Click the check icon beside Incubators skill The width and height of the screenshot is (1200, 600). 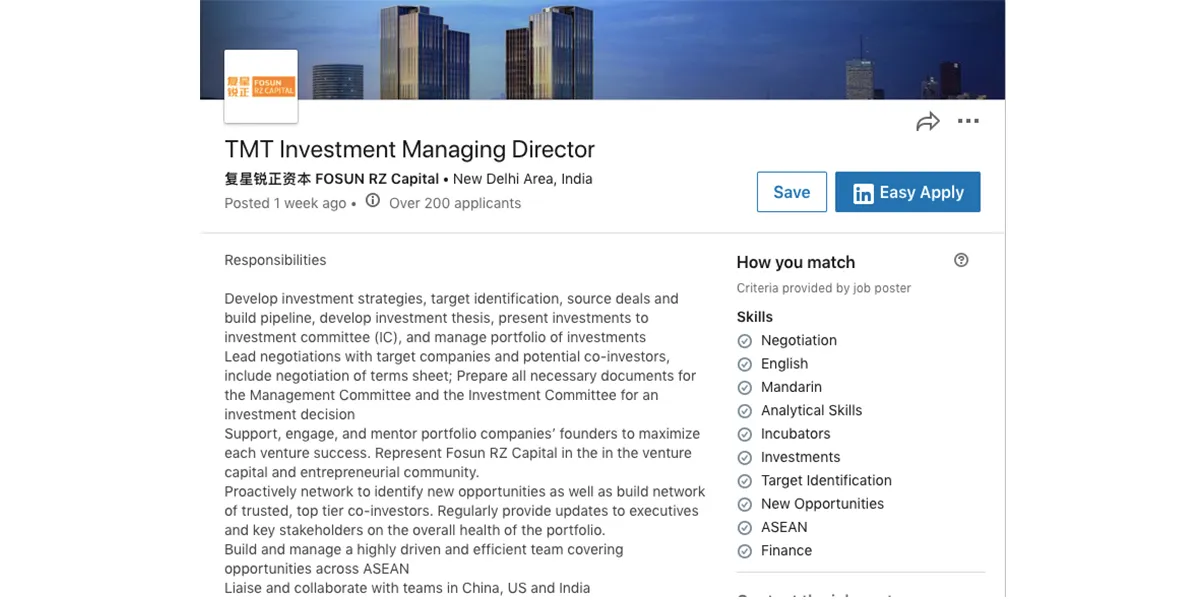745,434
